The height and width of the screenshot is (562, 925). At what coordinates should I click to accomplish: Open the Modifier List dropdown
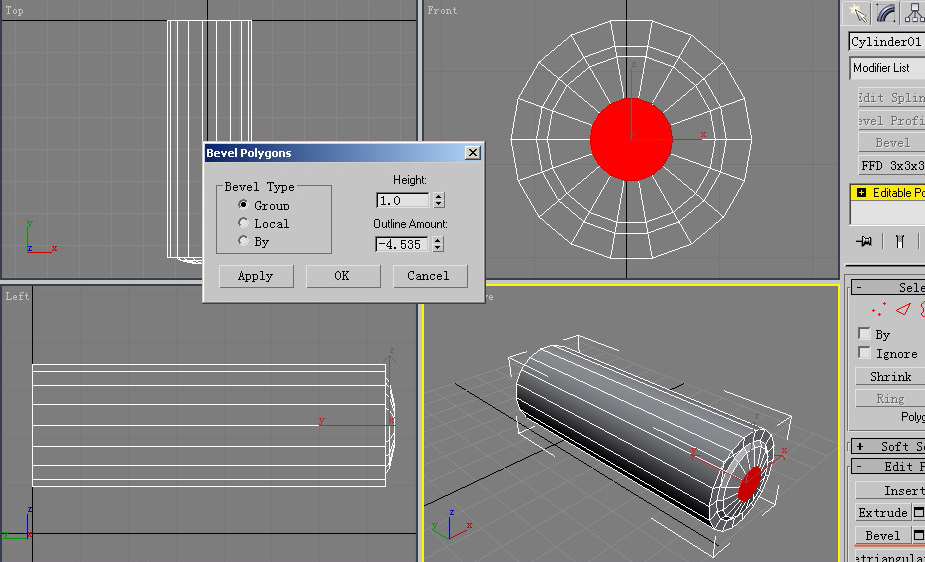pyautogui.click(x=888, y=68)
